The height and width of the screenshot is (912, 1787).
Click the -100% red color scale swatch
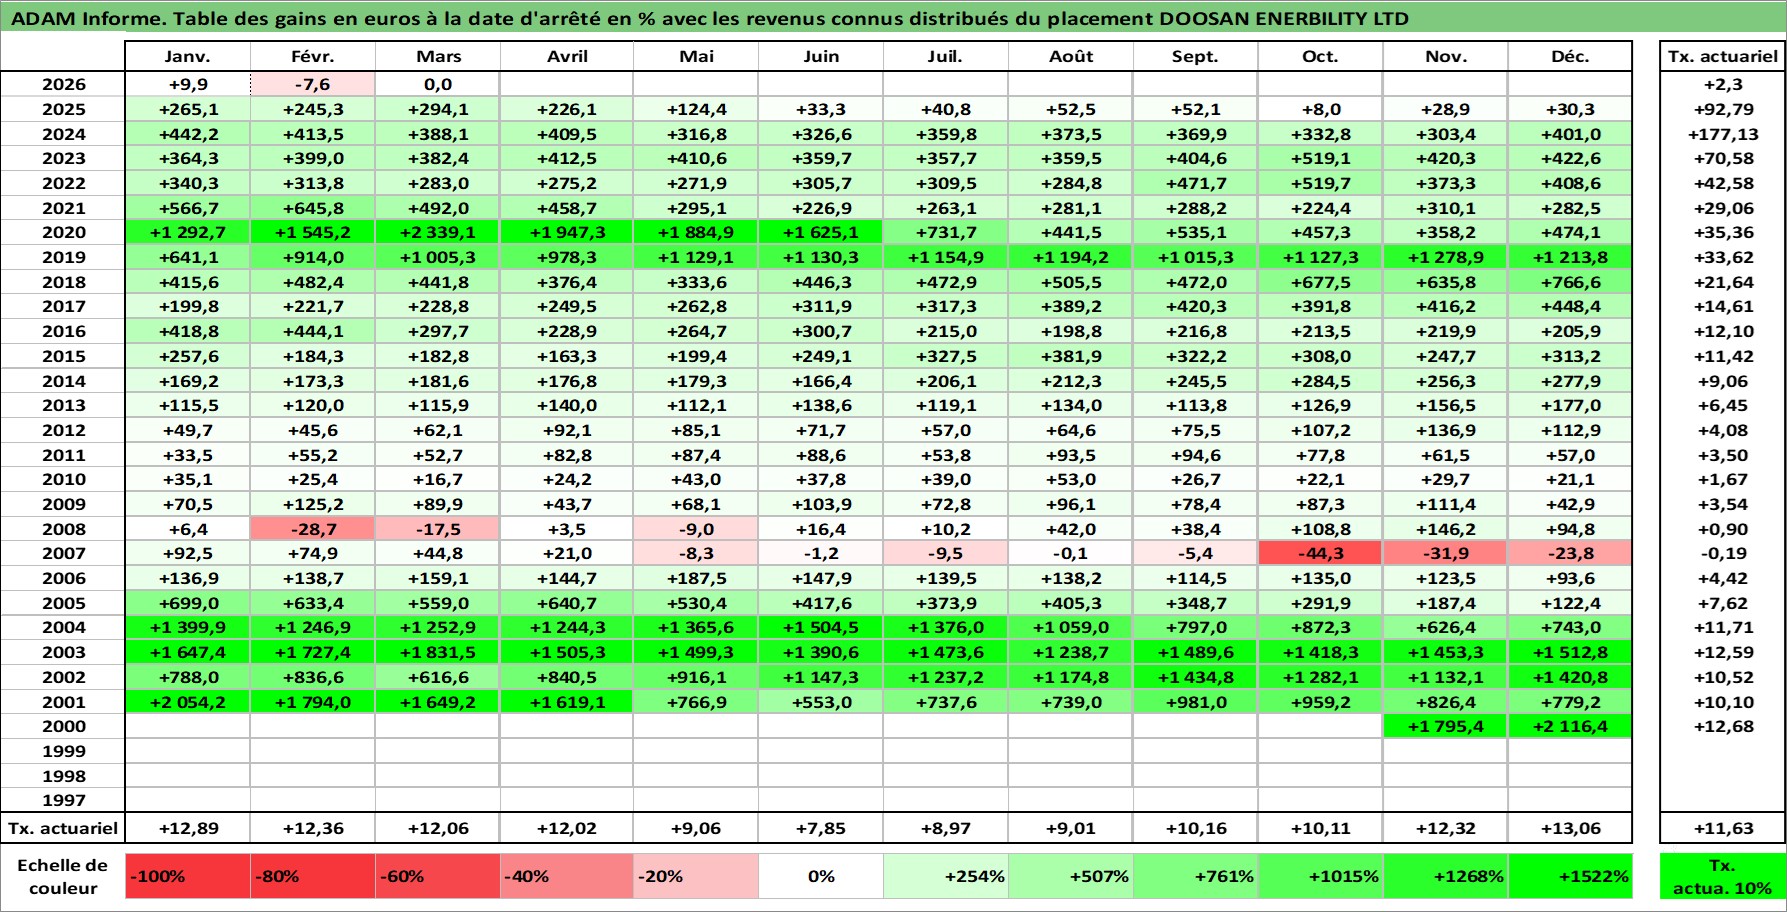tap(188, 876)
